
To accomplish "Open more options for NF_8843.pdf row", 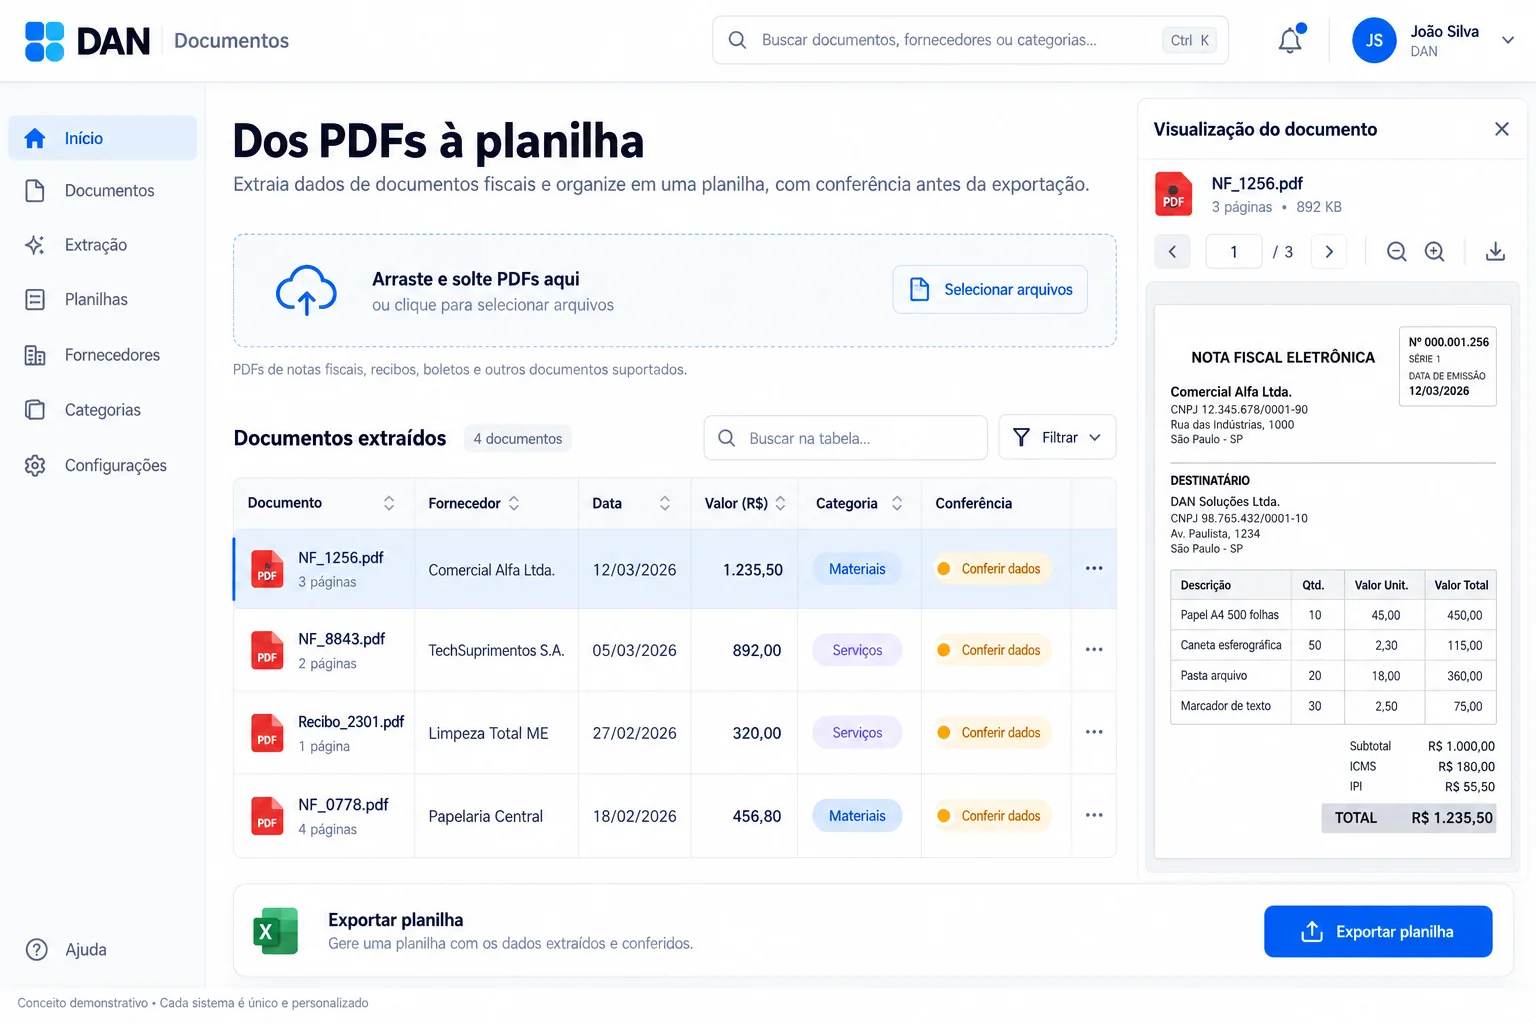I will tap(1094, 649).
